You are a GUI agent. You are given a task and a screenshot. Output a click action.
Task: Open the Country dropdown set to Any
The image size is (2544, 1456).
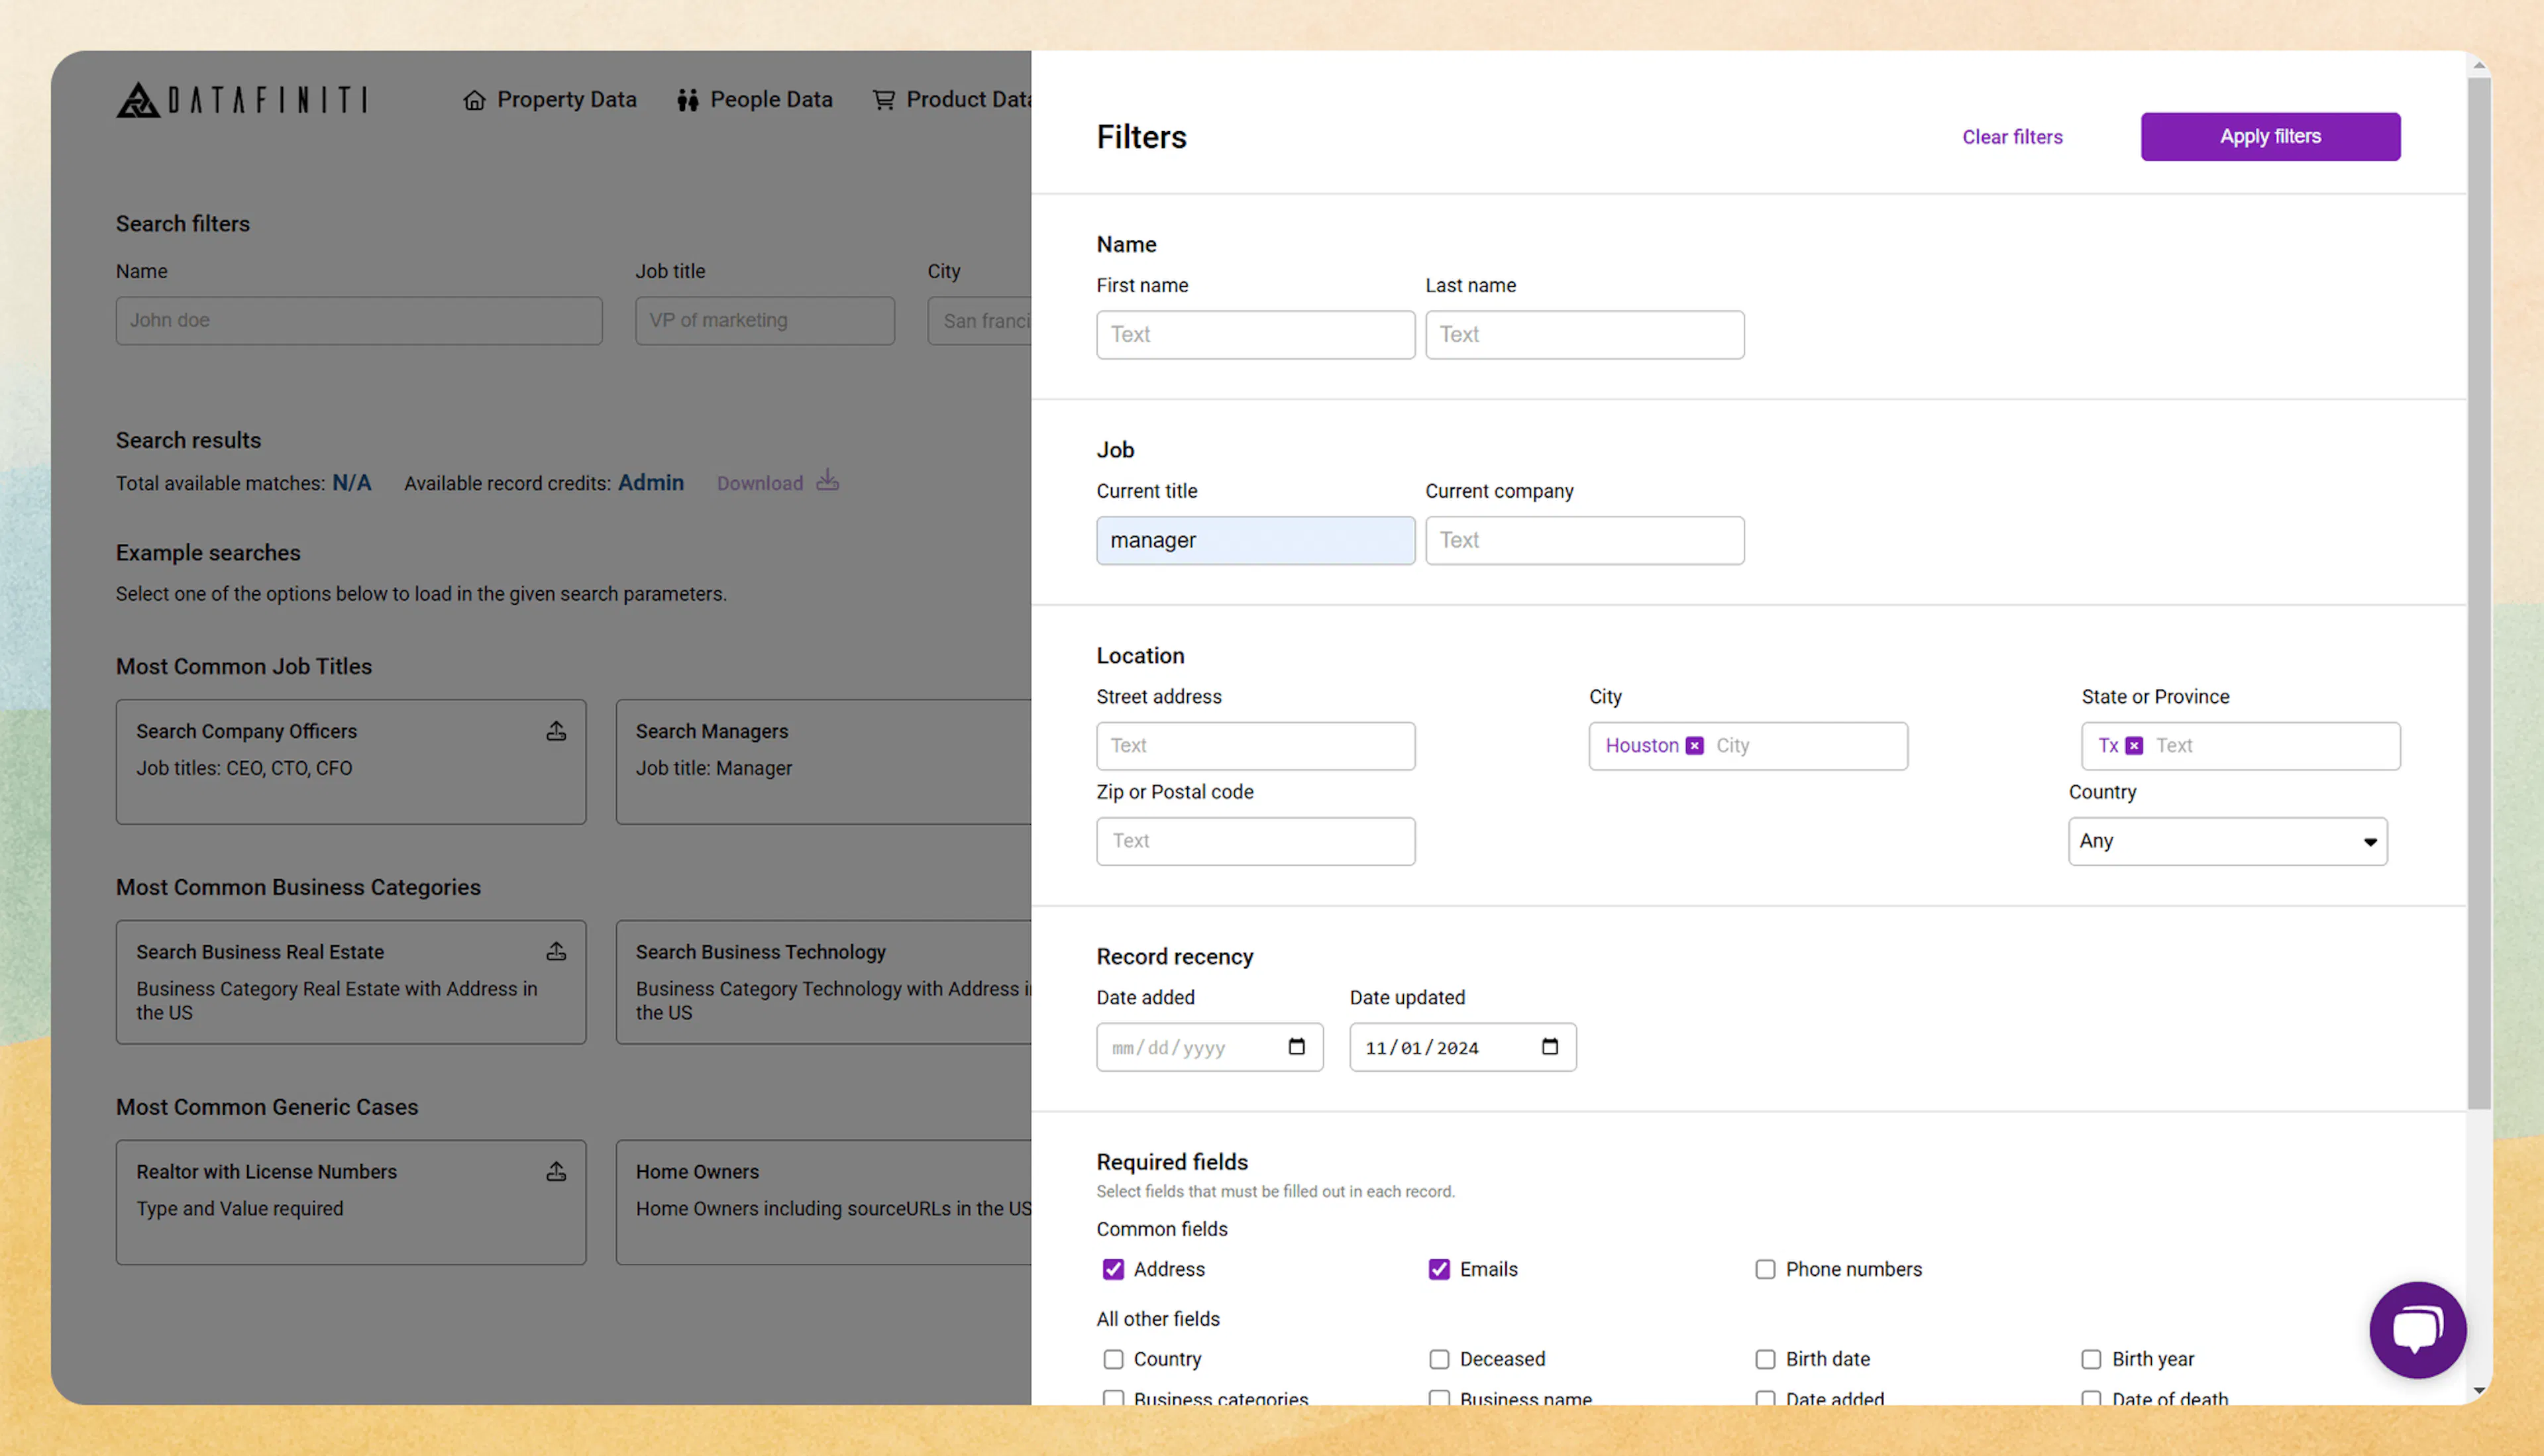coord(2227,841)
